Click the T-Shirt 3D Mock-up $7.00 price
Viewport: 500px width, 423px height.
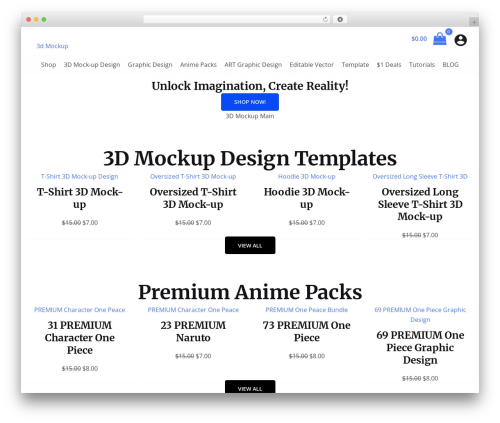90,223
